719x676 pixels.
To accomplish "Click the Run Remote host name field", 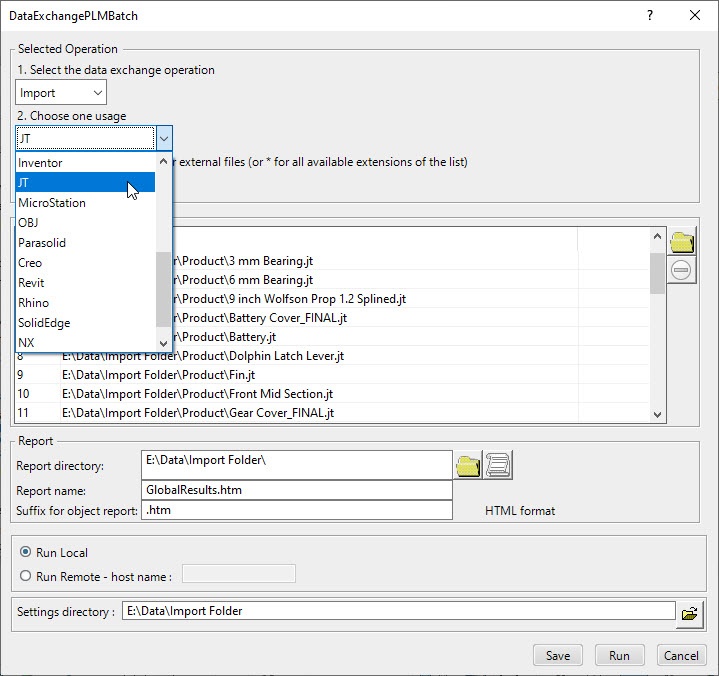I will [x=238, y=574].
